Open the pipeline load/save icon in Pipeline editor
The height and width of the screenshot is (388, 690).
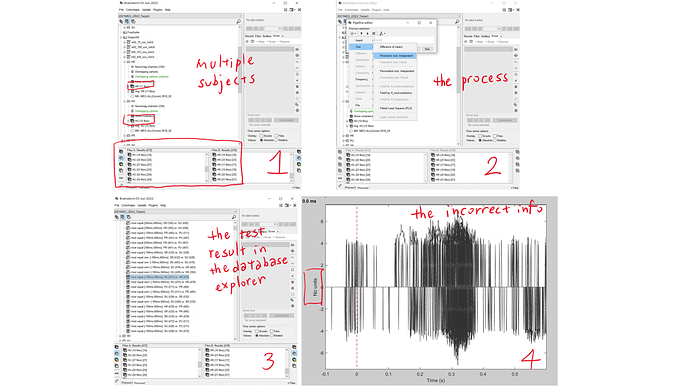[382, 33]
